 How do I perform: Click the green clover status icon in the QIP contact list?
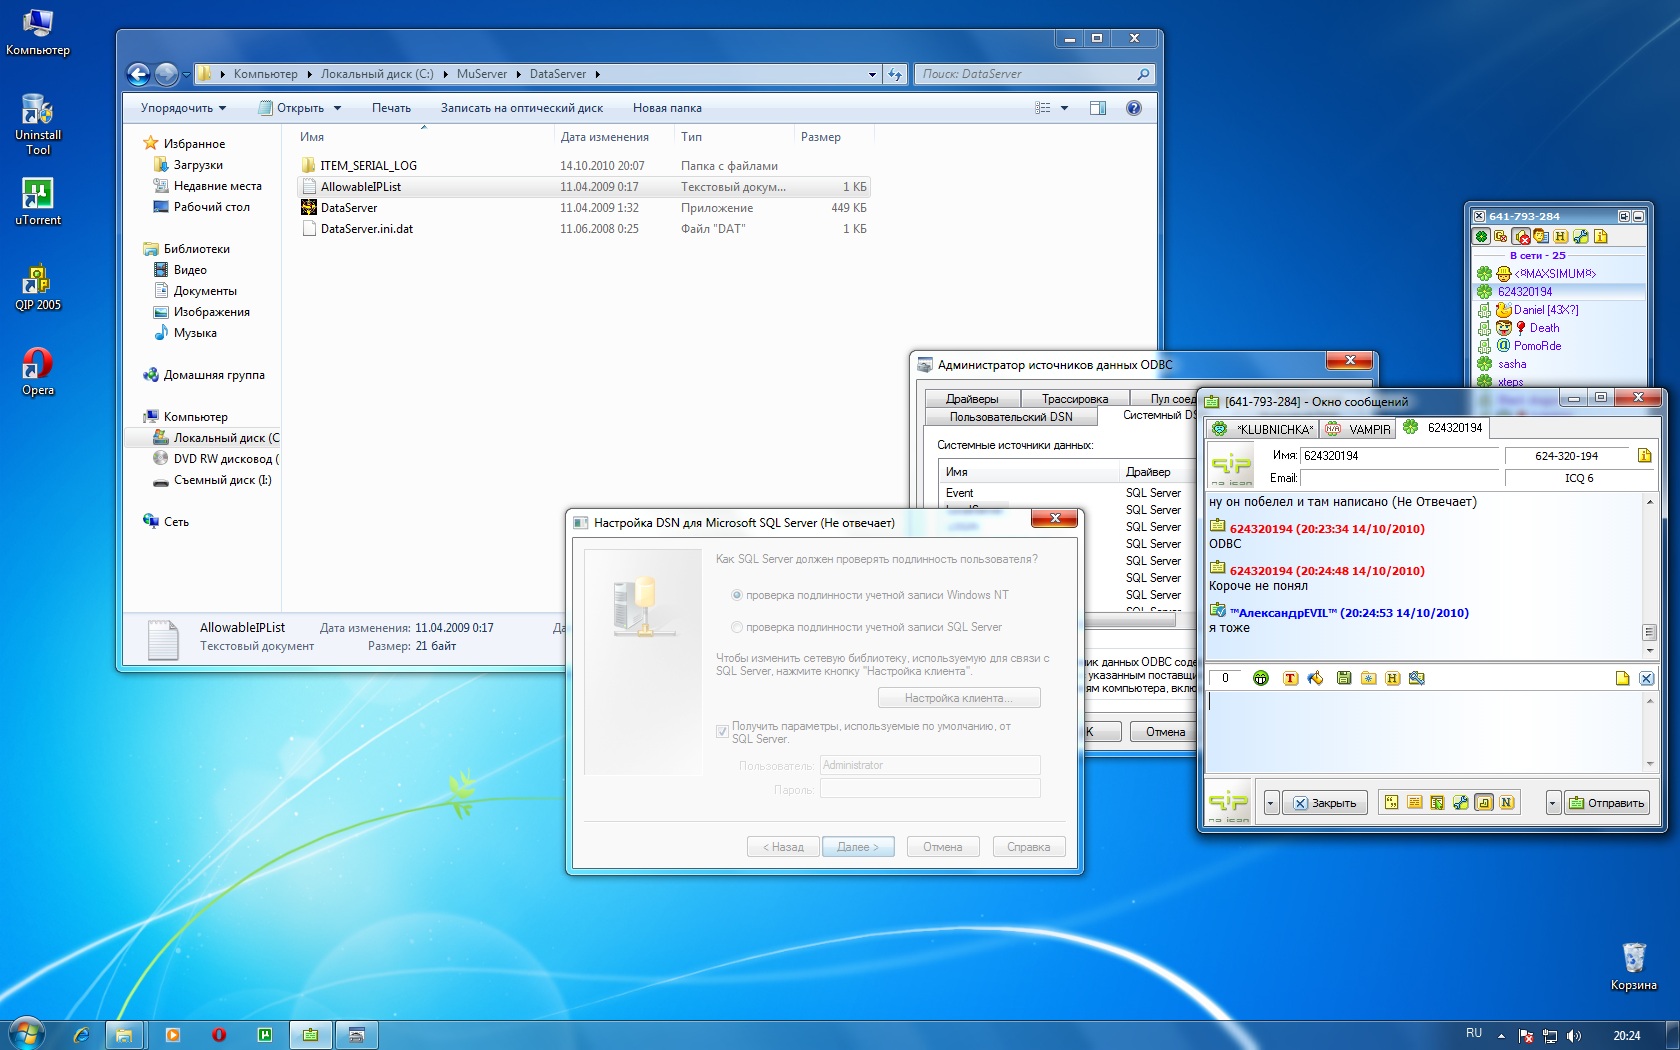coord(1482,236)
